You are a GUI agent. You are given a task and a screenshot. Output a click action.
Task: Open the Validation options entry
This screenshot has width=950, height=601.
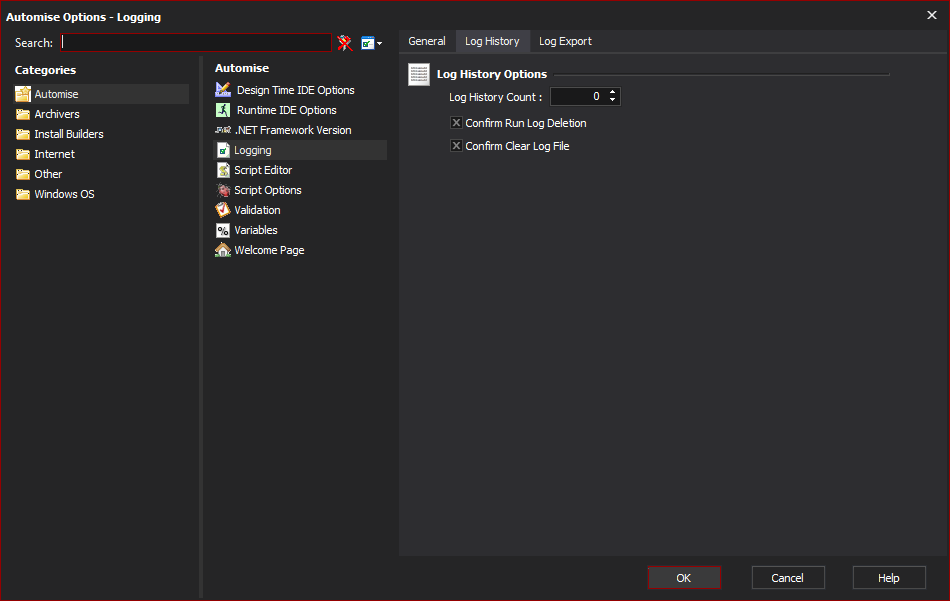[x=257, y=210]
